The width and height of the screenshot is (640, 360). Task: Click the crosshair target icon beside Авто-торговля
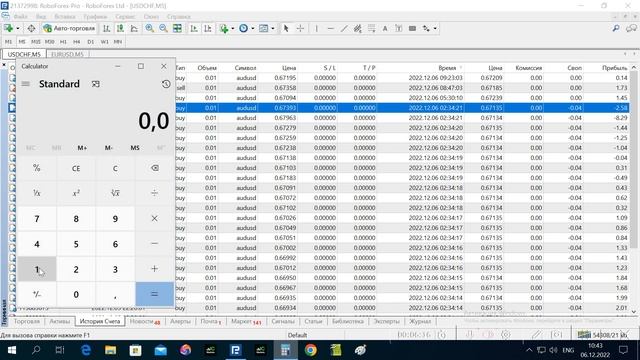(x=31, y=28)
